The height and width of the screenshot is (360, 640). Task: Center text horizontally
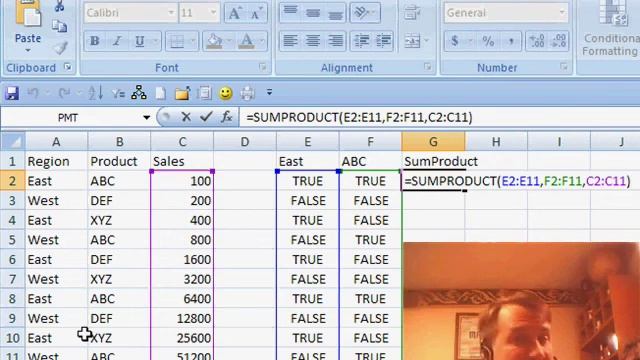pos(313,41)
